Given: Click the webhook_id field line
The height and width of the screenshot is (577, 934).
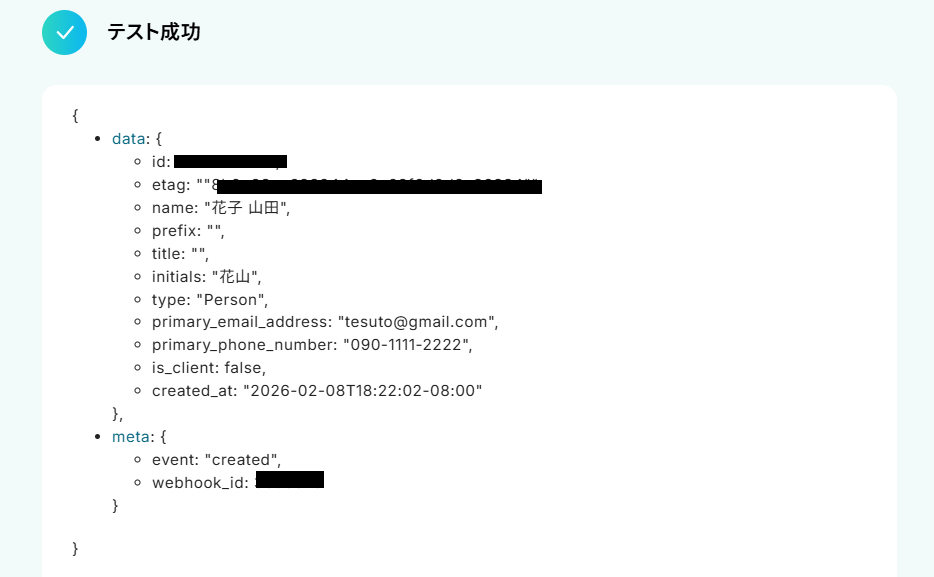Looking at the screenshot, I should click(238, 482).
